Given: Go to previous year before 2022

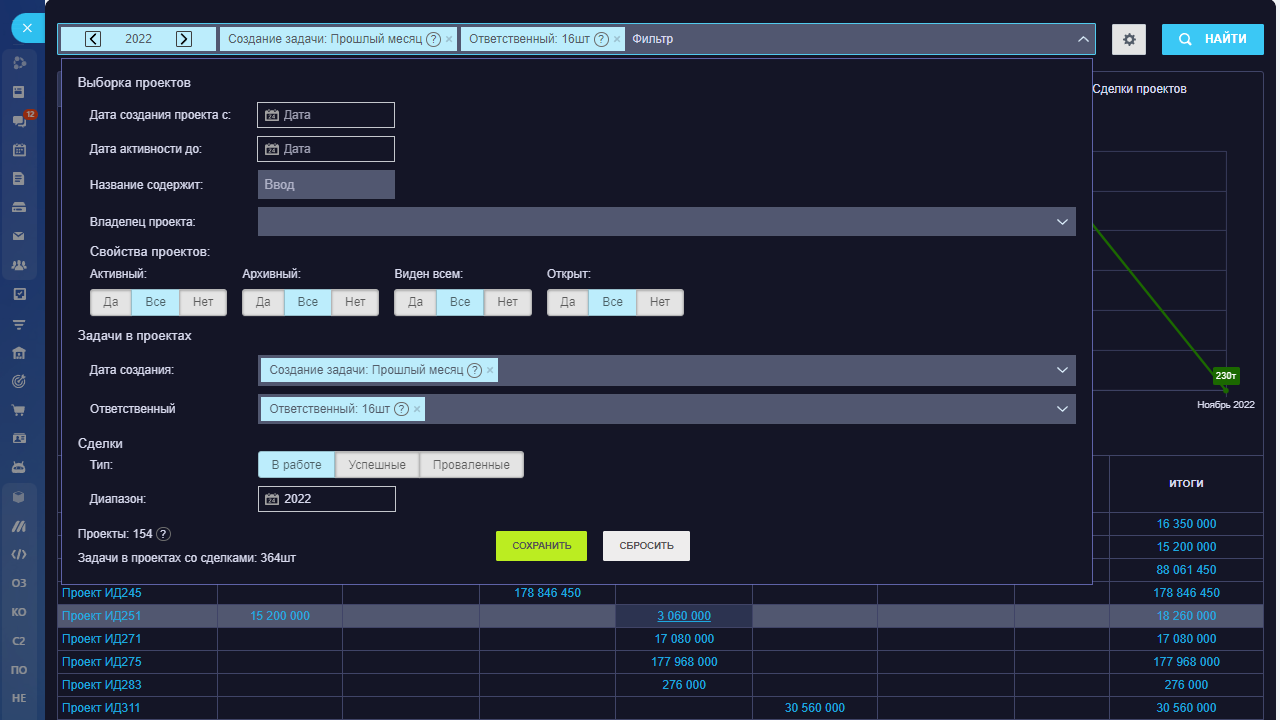Looking at the screenshot, I should [93, 39].
